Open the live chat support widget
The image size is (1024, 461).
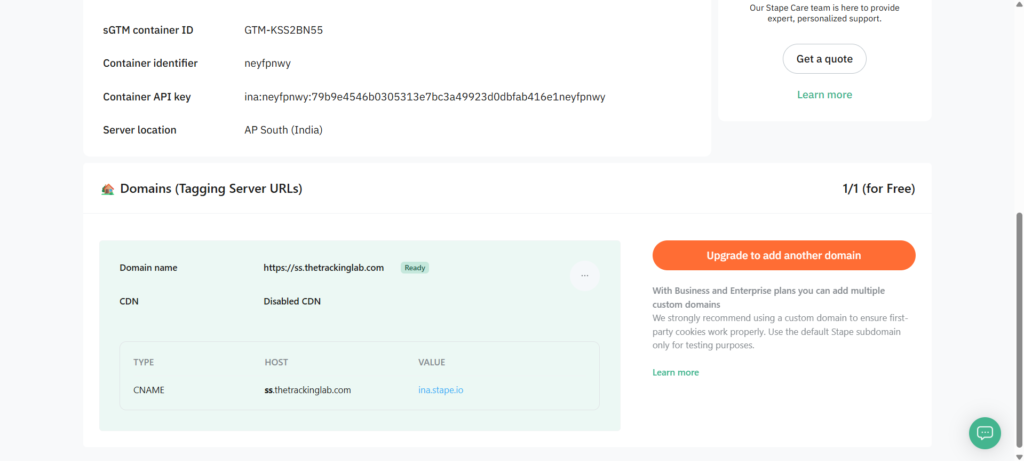984,432
